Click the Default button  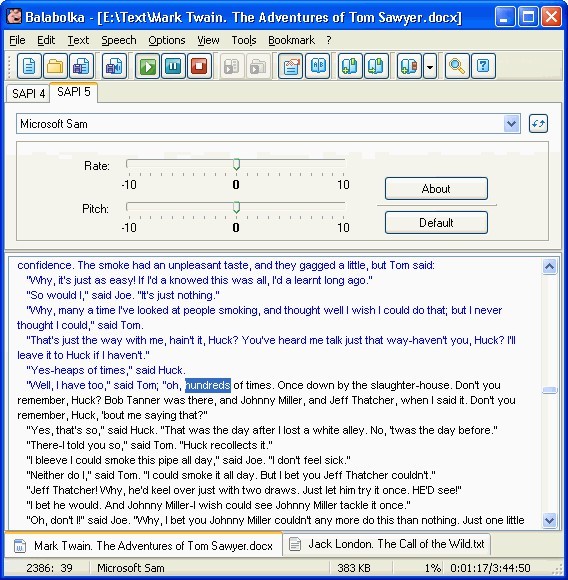pos(436,223)
